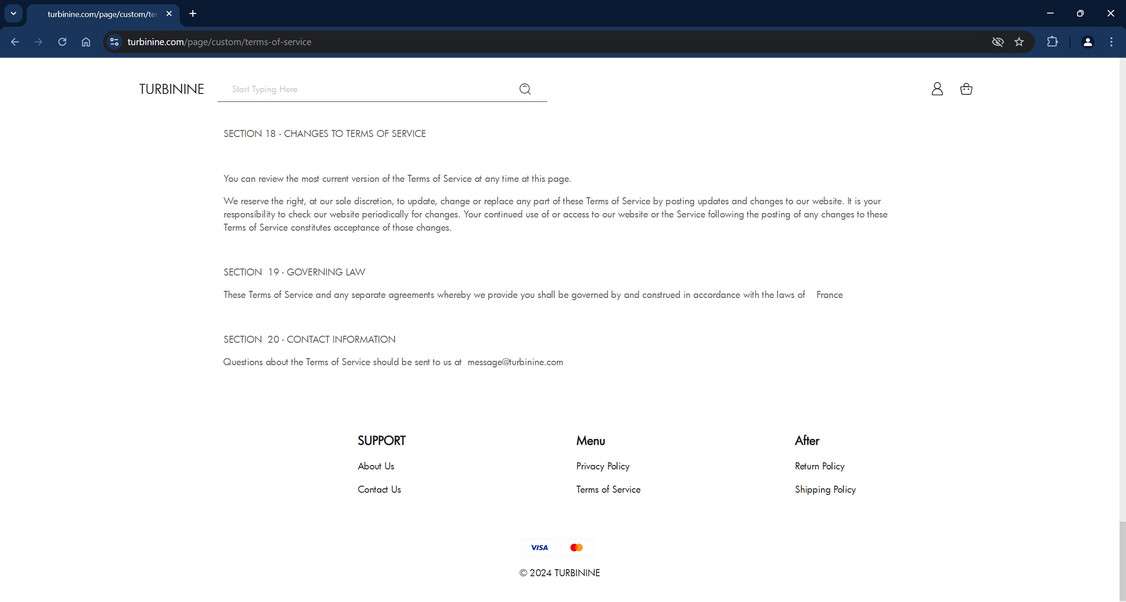Click the © 2024 TURBININE copyright text
This screenshot has width=1126, height=602.
pyautogui.click(x=559, y=573)
